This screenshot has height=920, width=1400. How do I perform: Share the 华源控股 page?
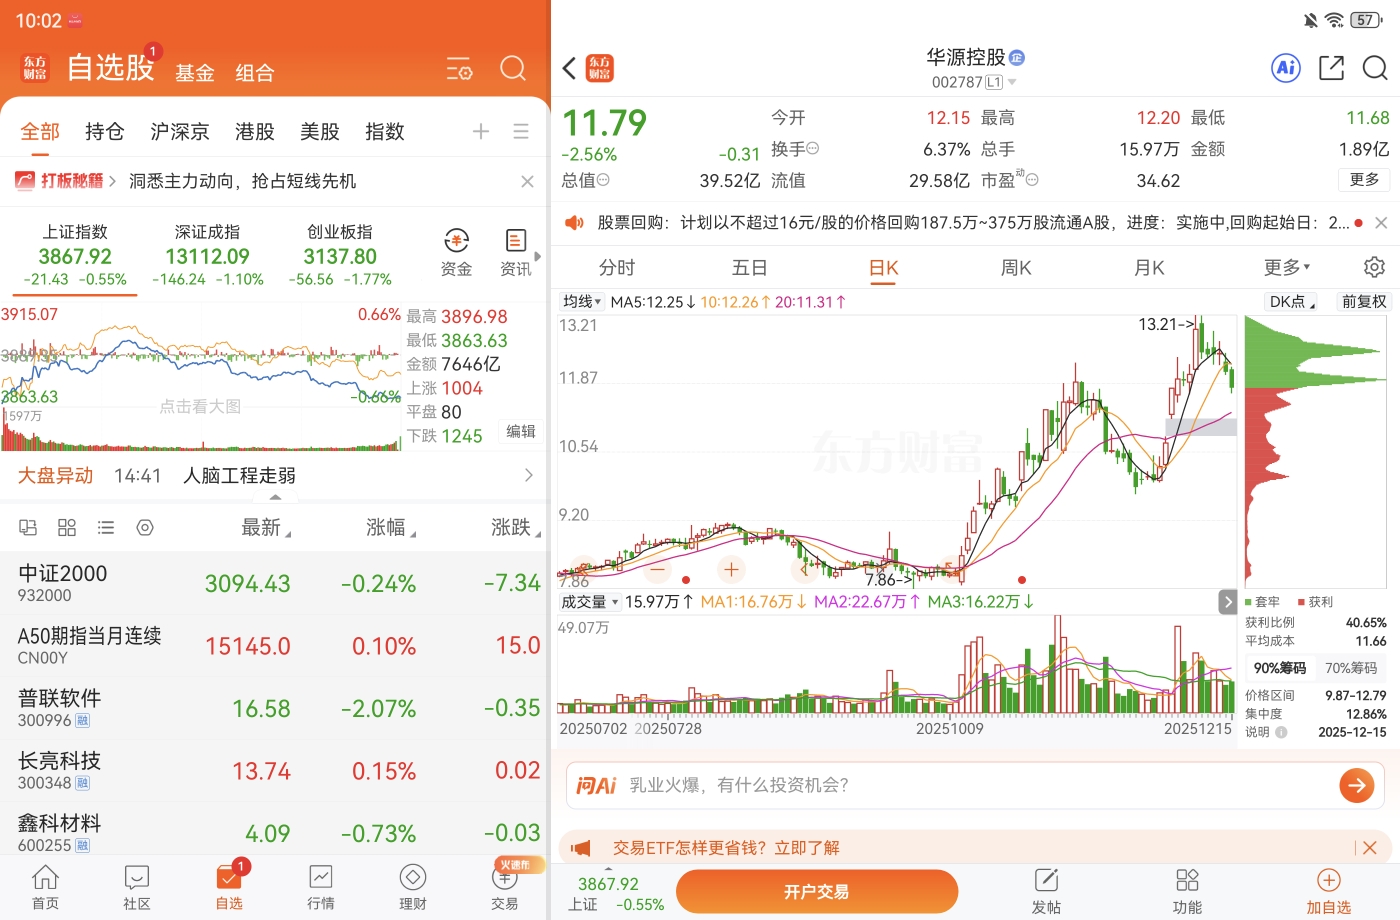point(1331,68)
